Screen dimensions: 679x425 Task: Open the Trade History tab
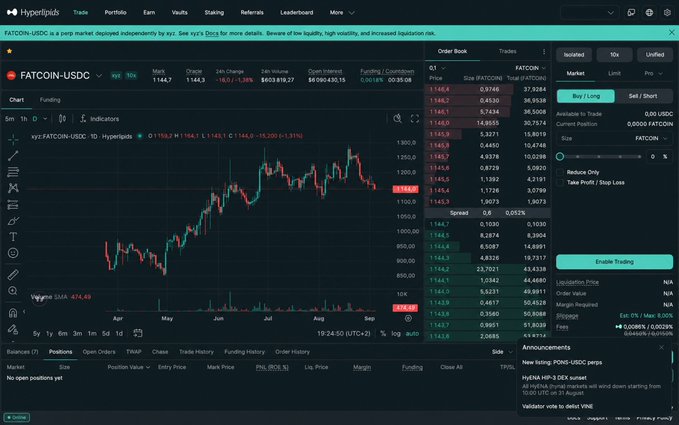click(196, 352)
